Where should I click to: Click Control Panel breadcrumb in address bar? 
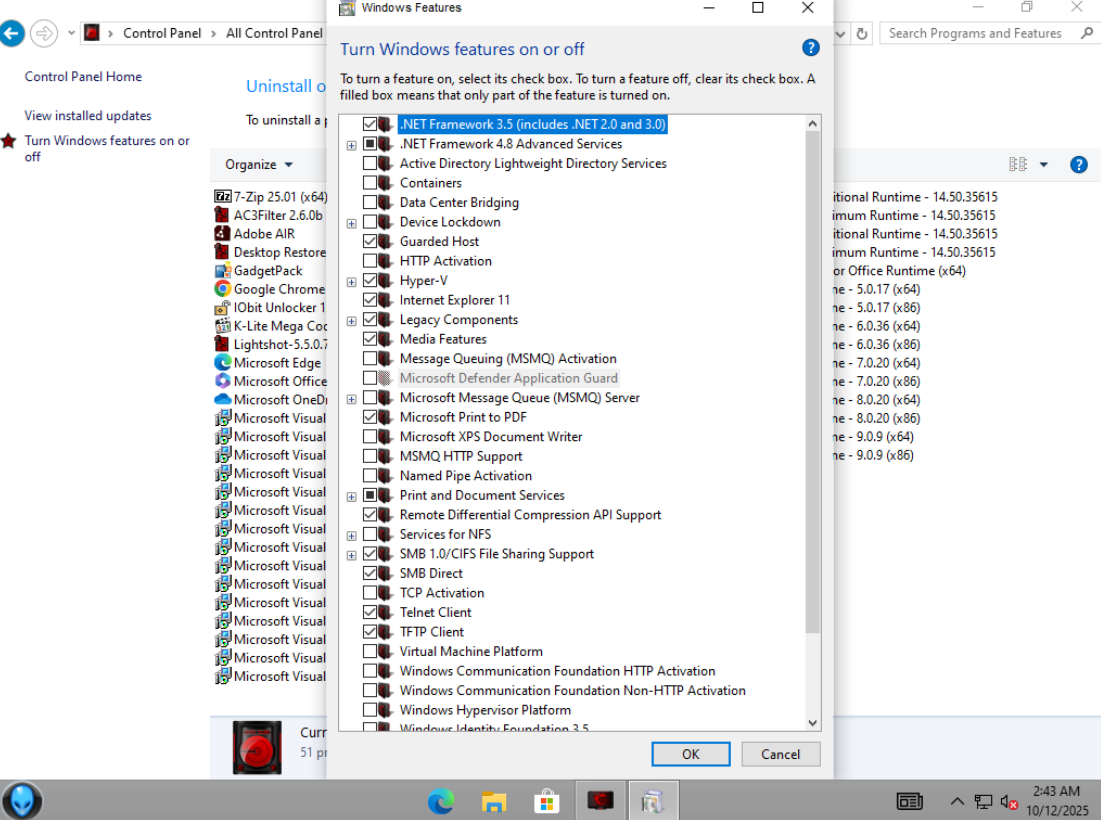click(x=161, y=33)
